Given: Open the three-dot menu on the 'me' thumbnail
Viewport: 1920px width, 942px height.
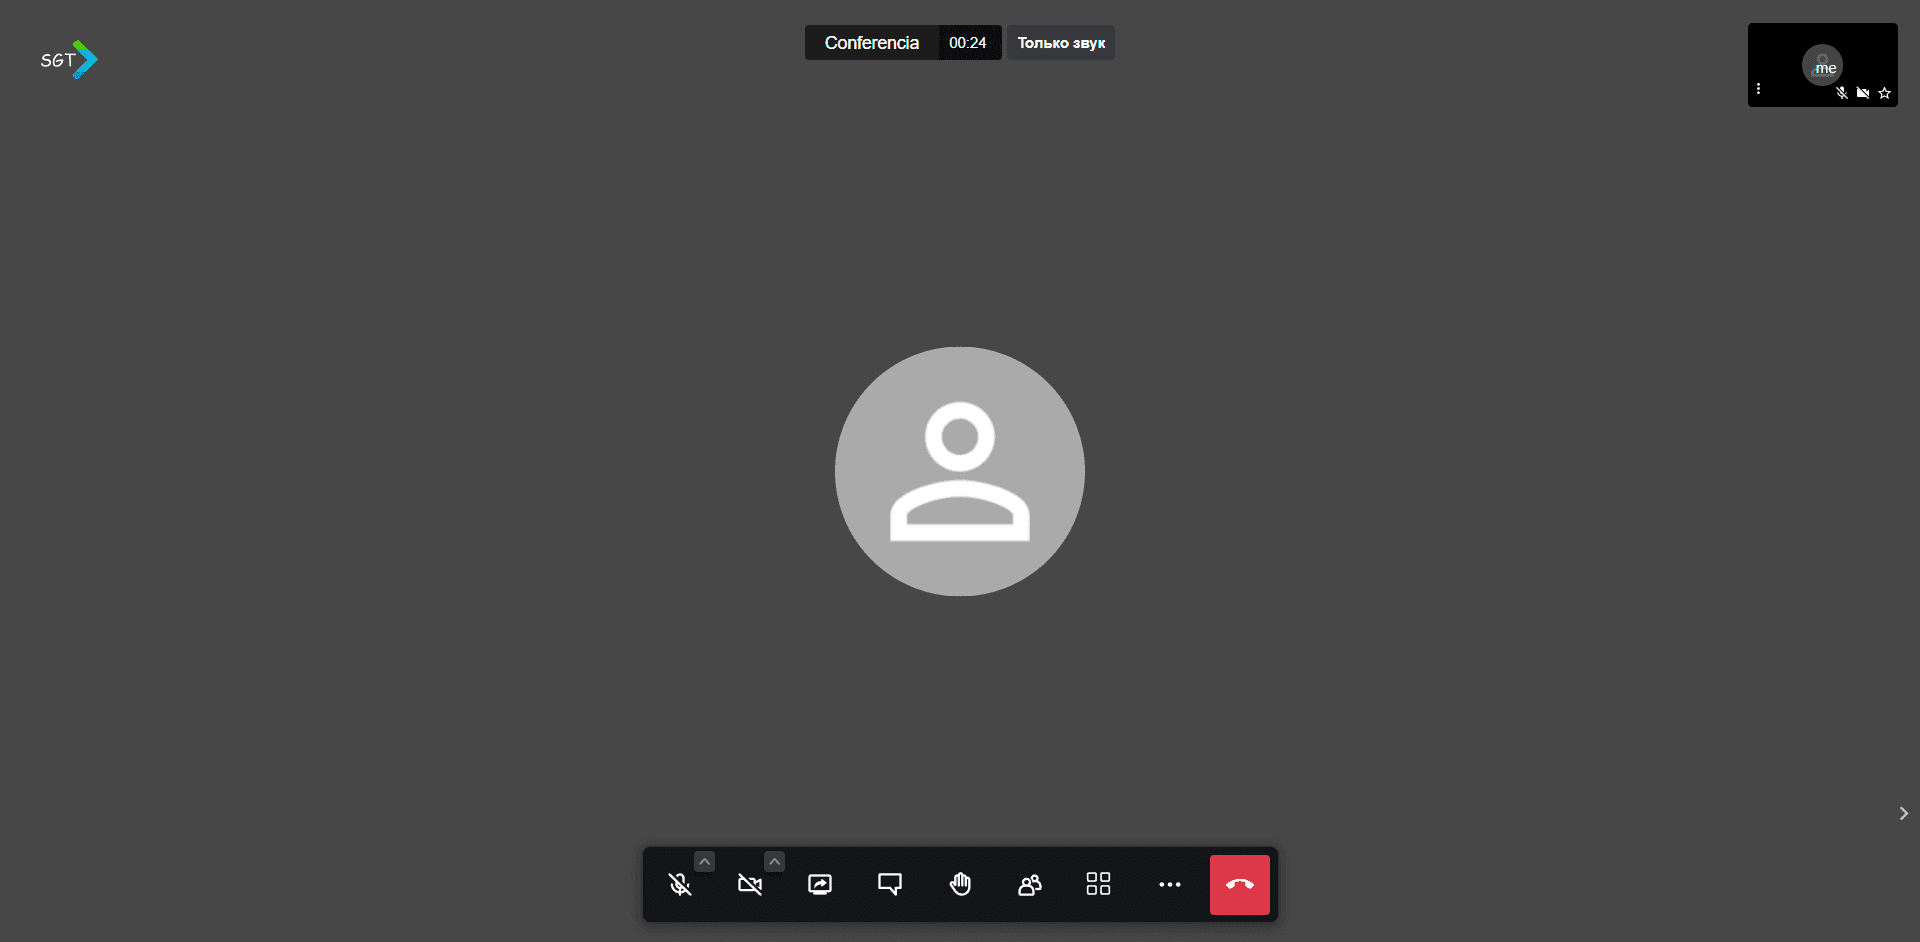Looking at the screenshot, I should click(x=1758, y=89).
